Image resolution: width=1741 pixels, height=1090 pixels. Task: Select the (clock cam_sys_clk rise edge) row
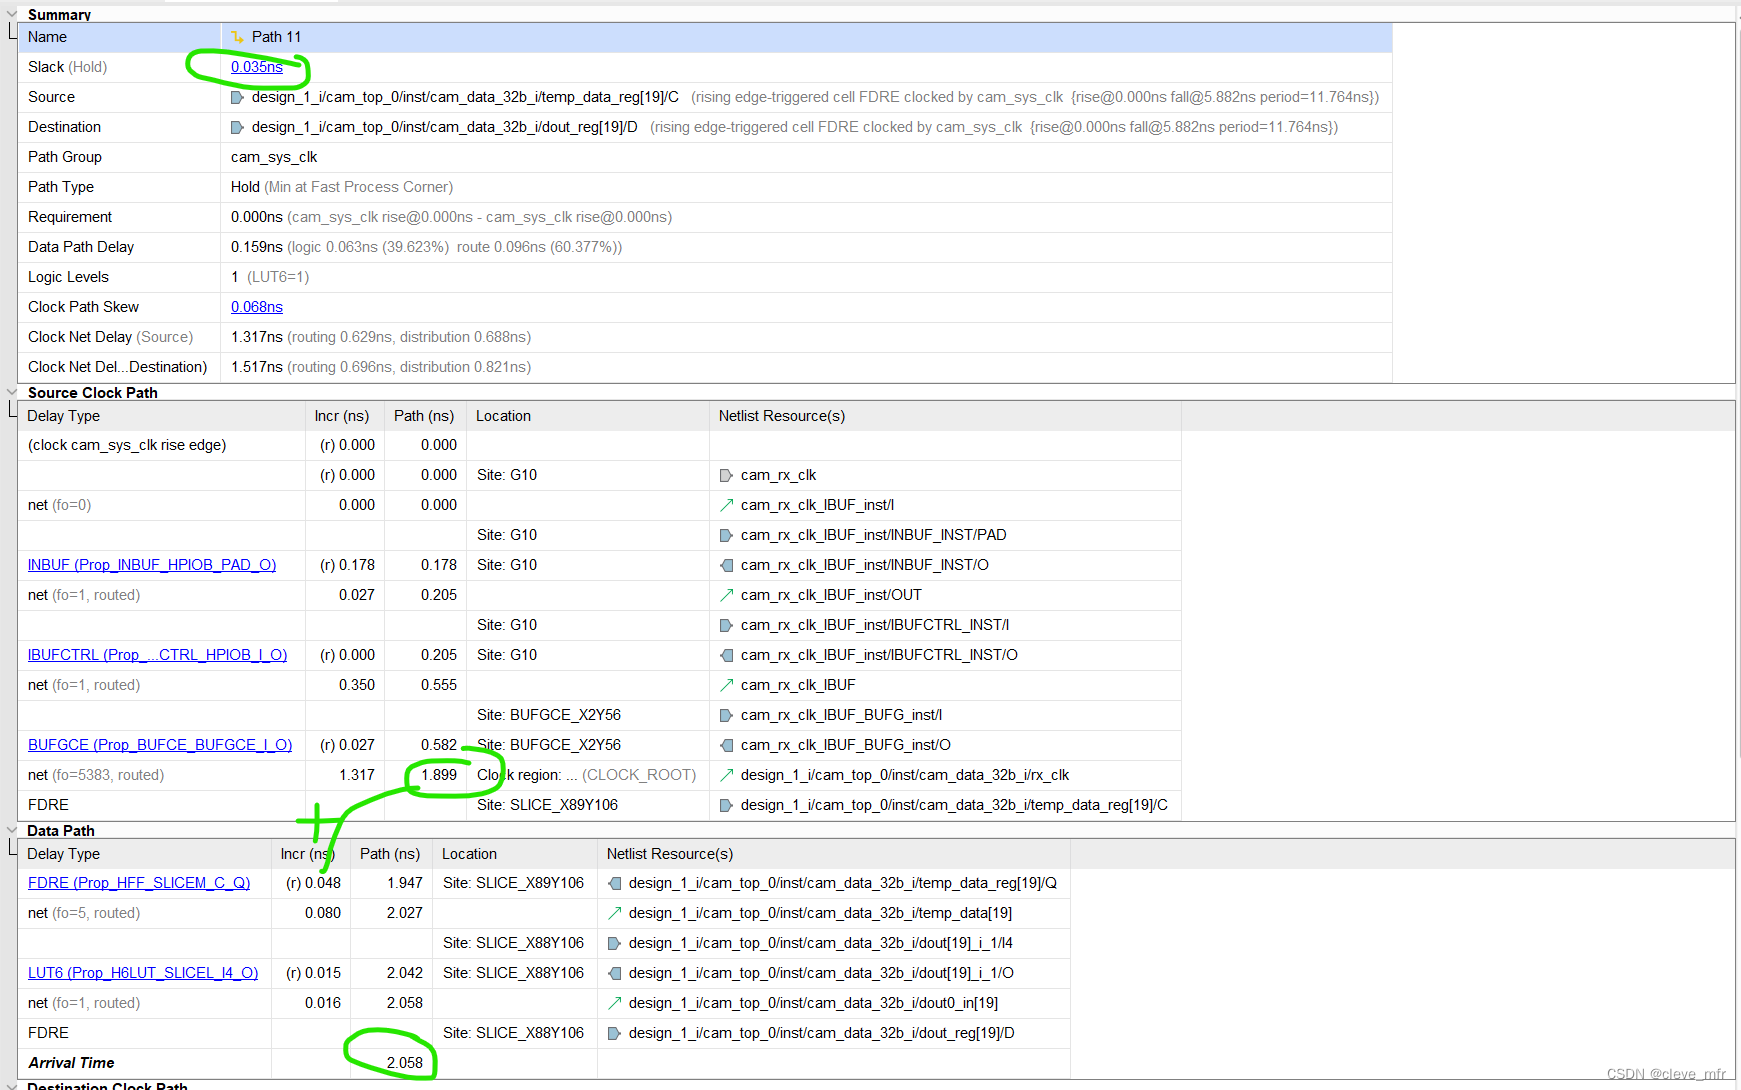tap(599, 445)
